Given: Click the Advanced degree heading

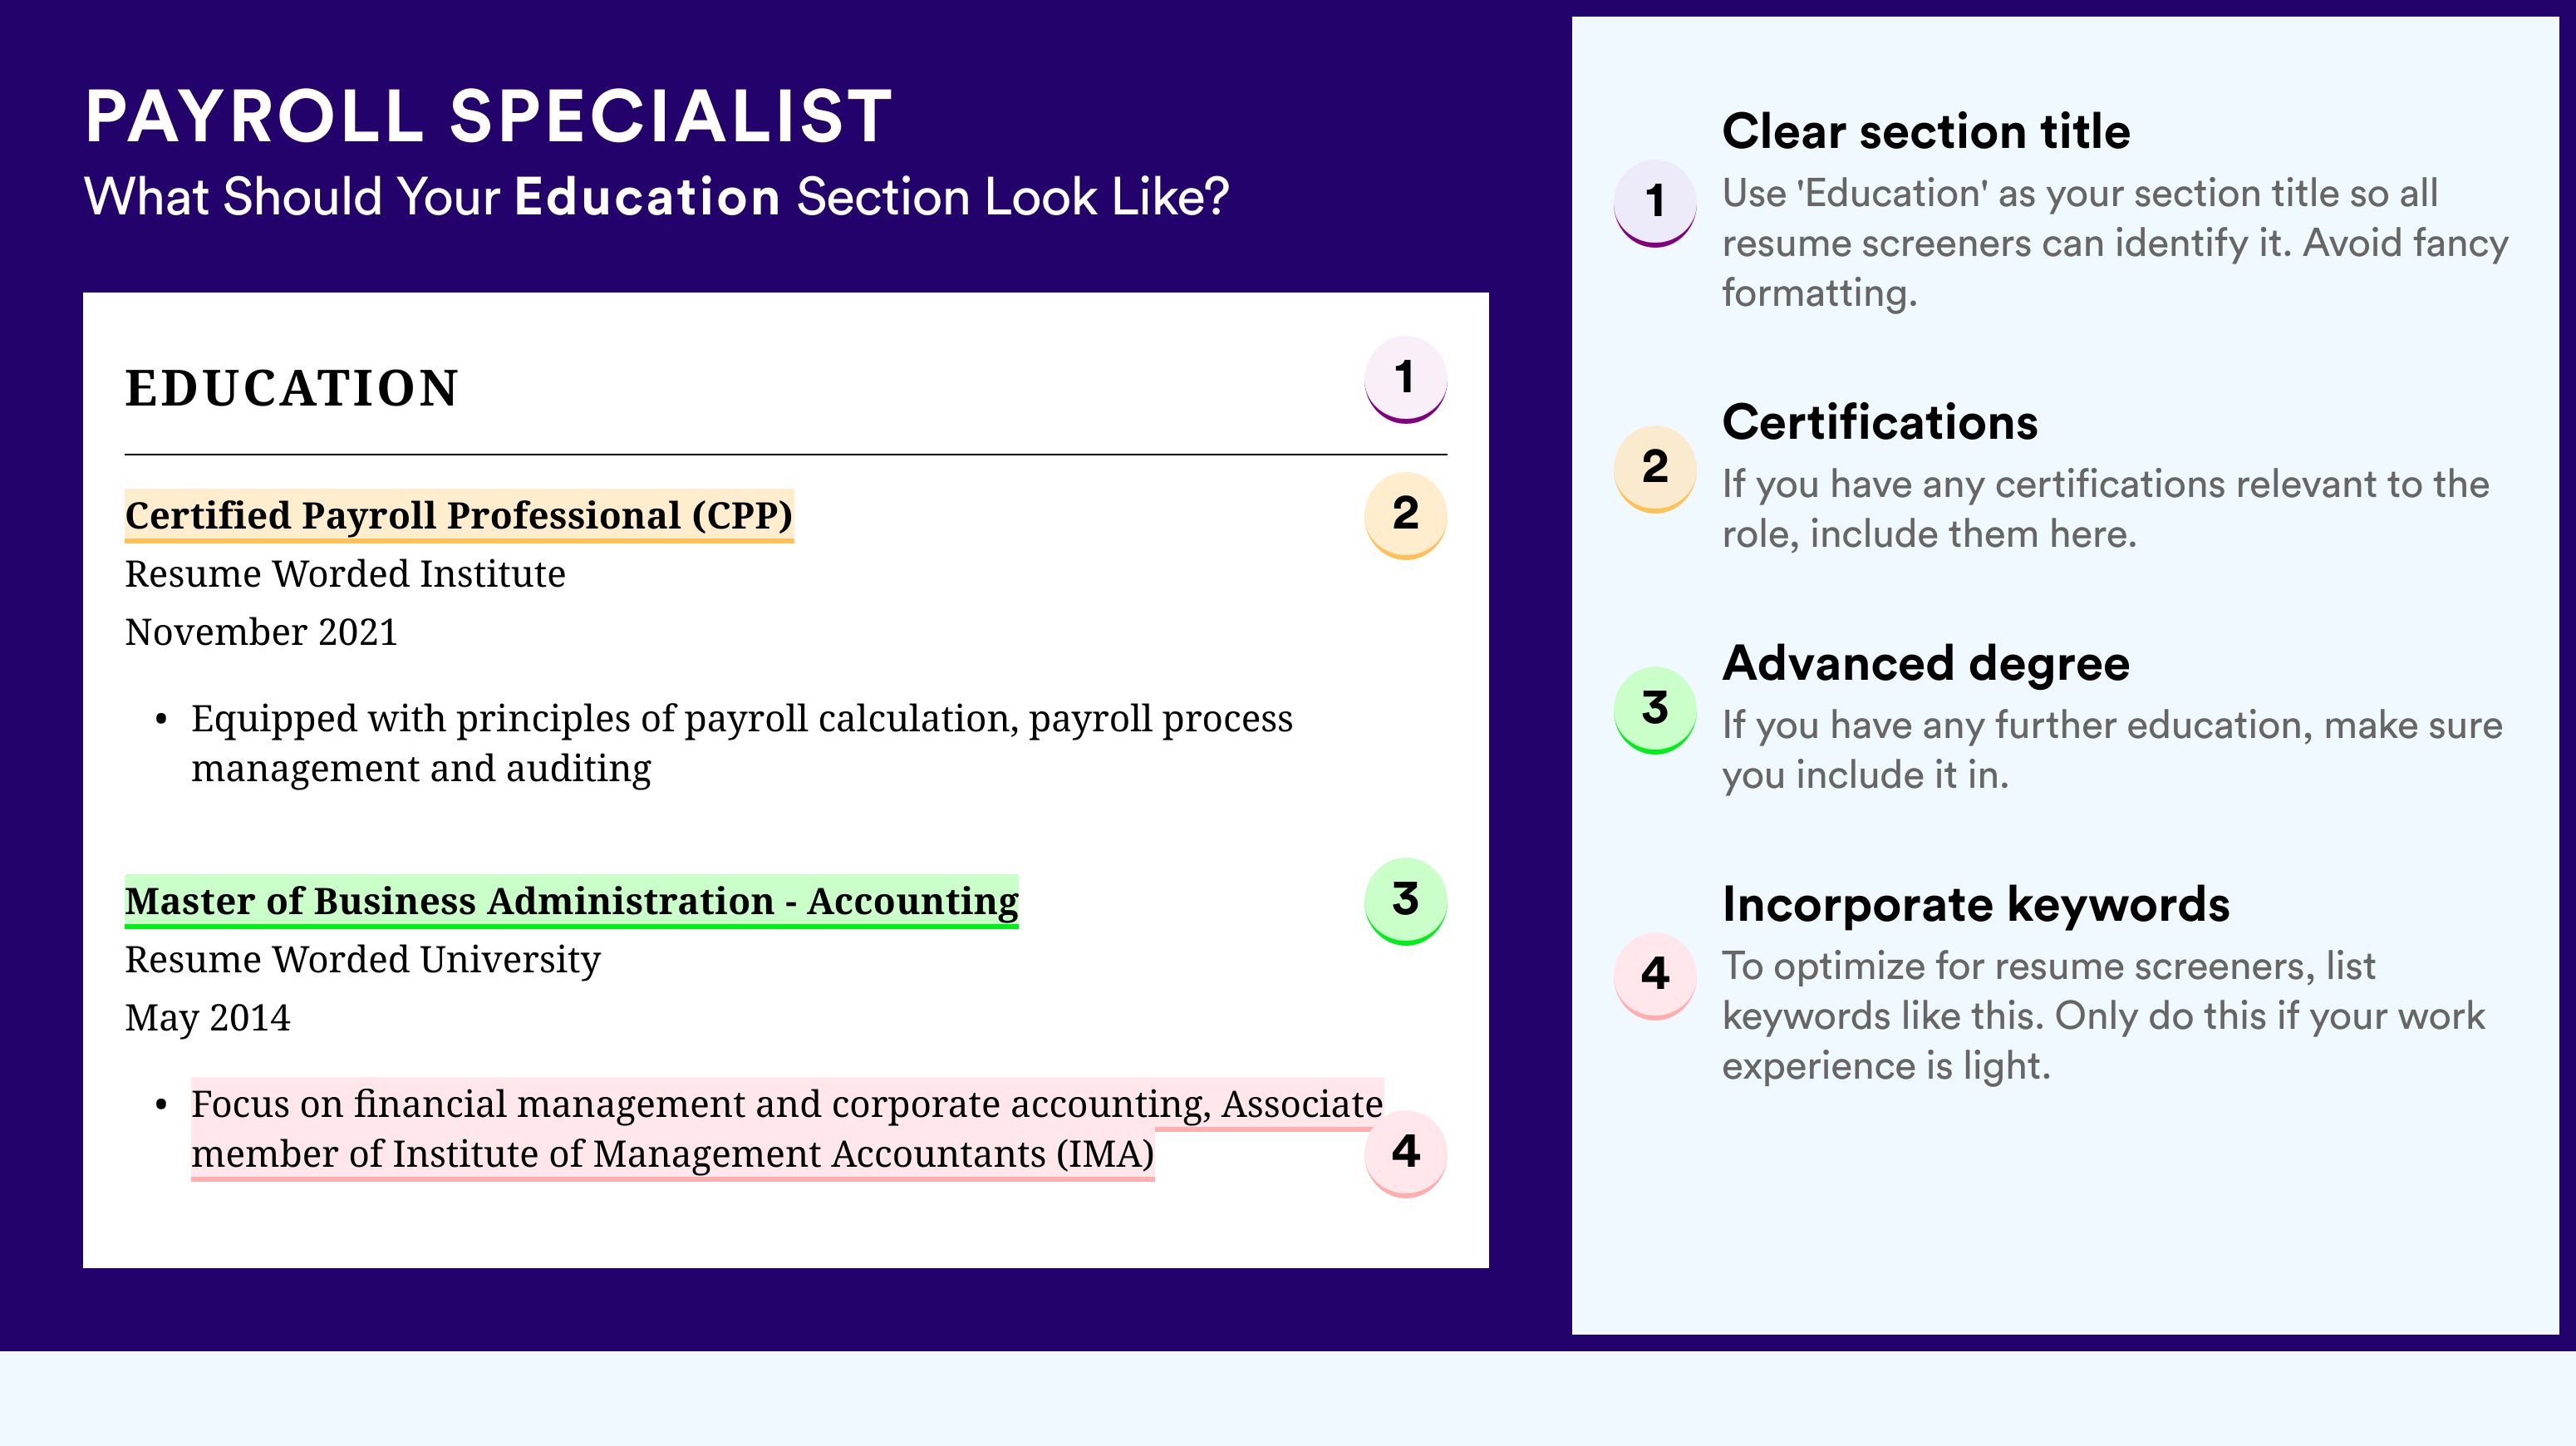Looking at the screenshot, I should click(1926, 663).
